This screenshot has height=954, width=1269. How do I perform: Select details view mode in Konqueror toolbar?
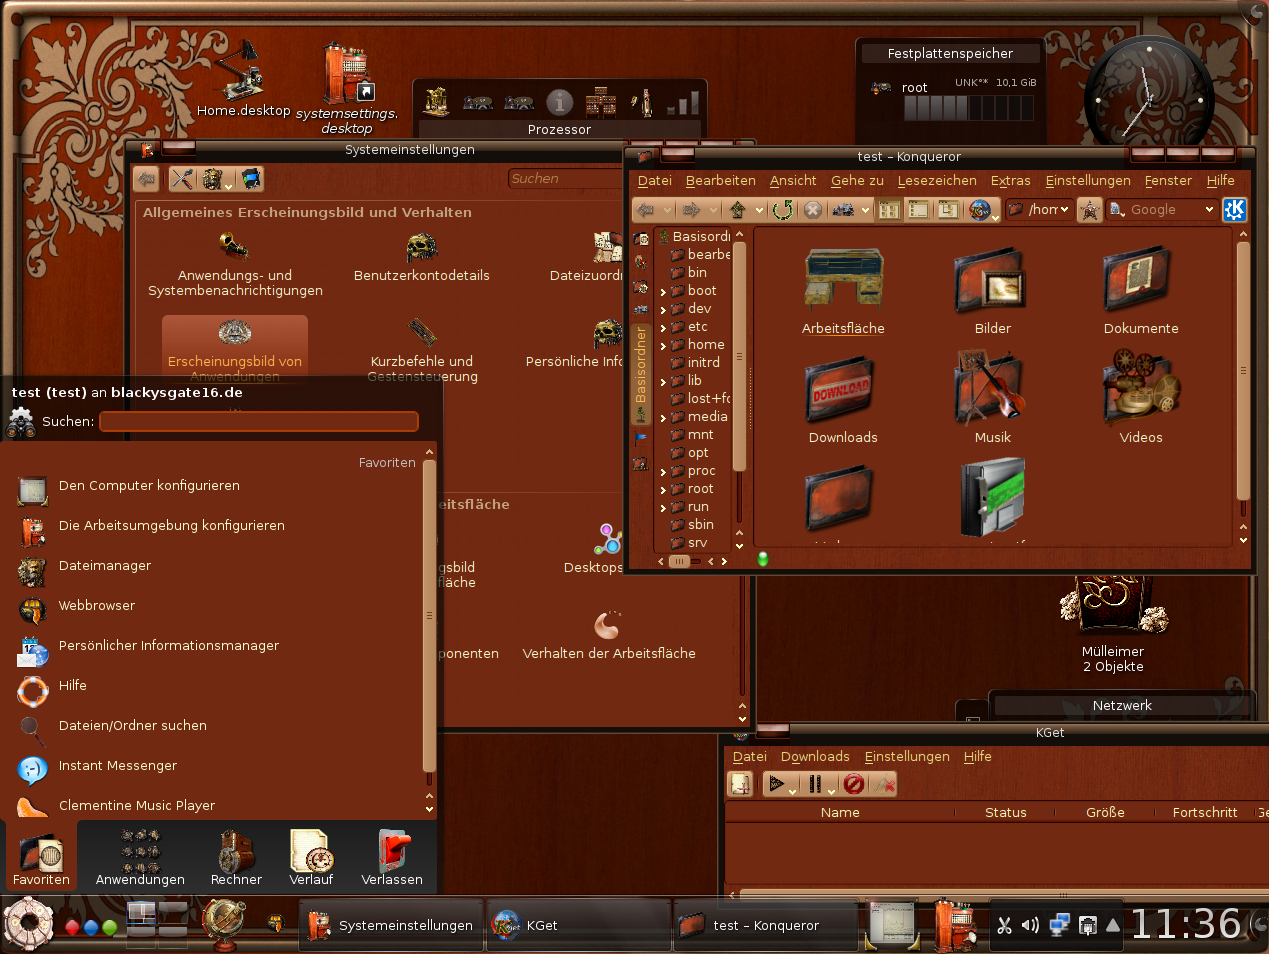tap(918, 209)
